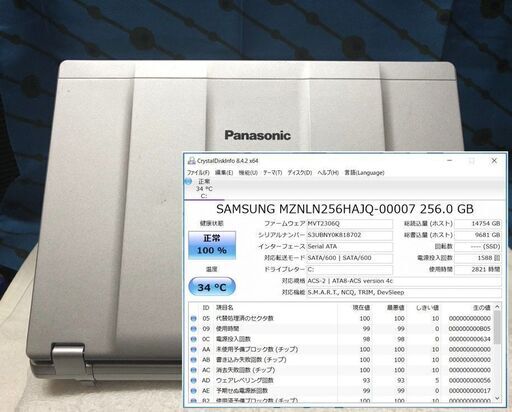
Task: Click the serial number field S3UBNY0K818702
Action: (349, 235)
